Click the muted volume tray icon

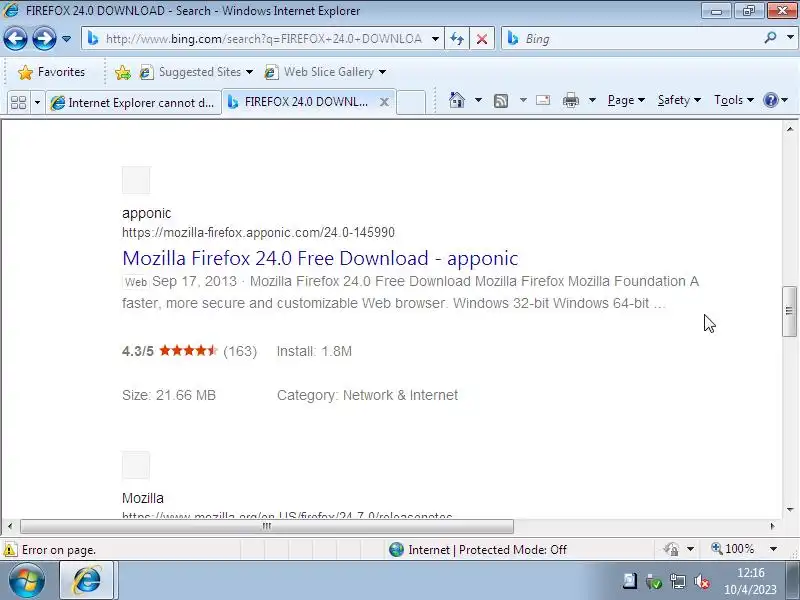point(702,581)
